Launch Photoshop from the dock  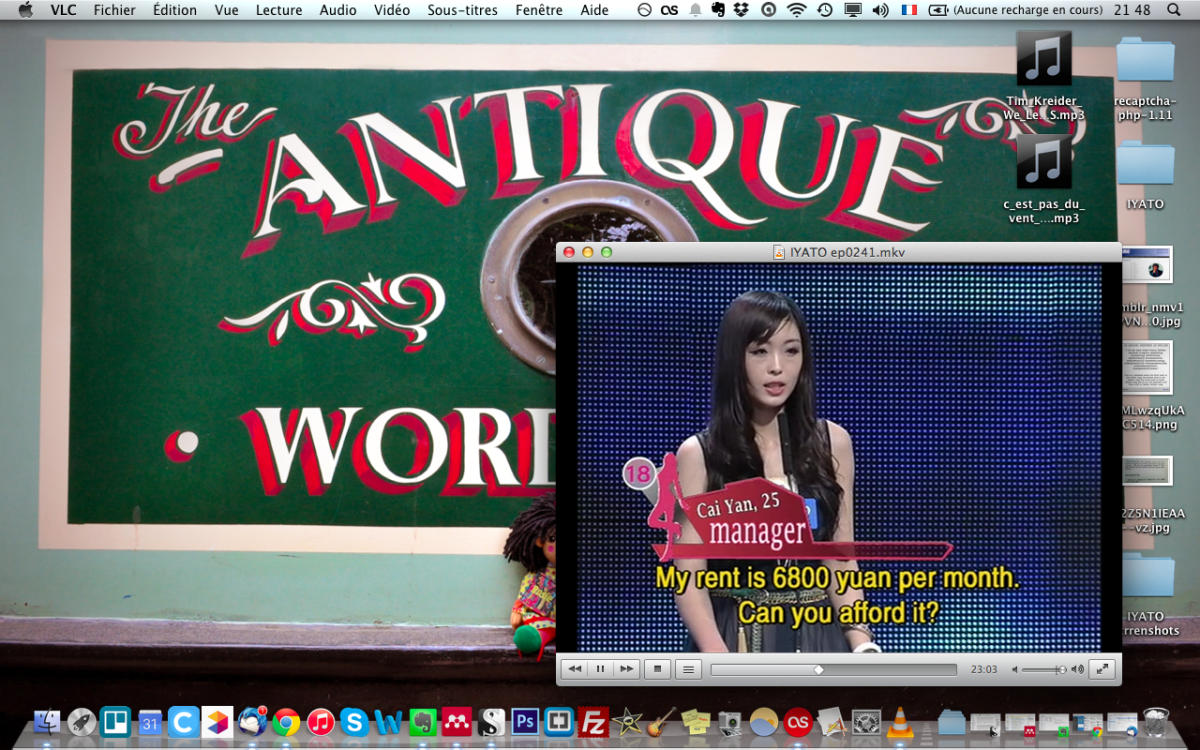pyautogui.click(x=526, y=722)
